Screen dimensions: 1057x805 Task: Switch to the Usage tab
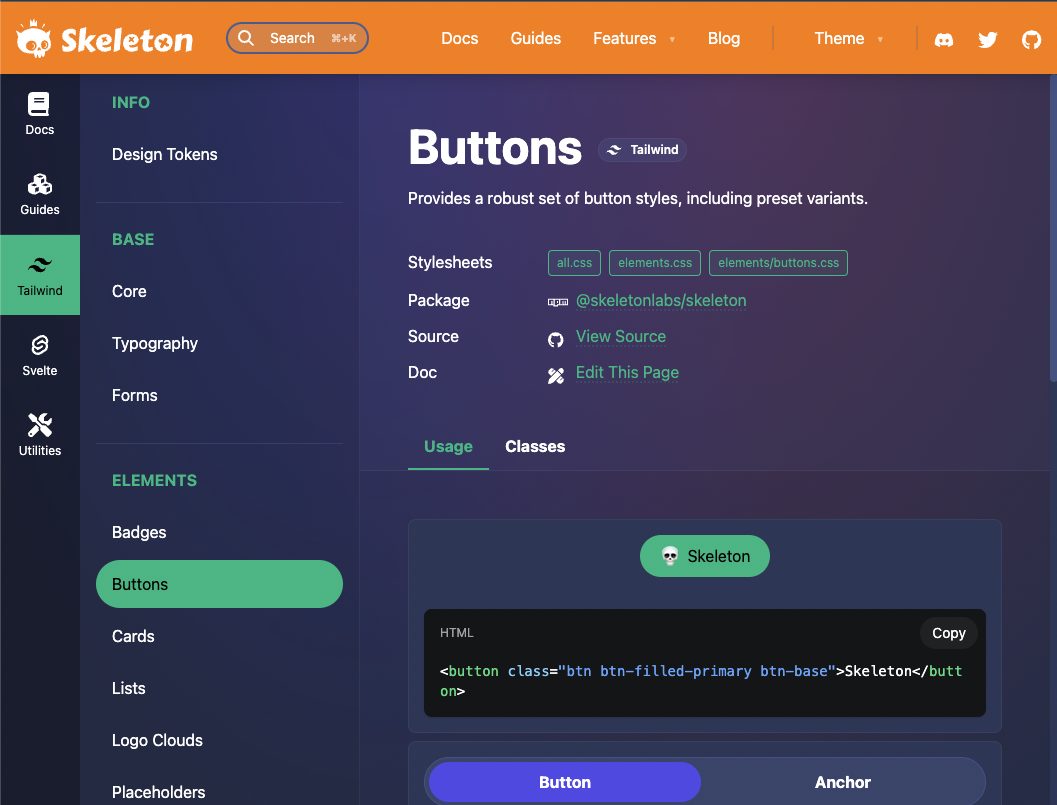click(x=448, y=446)
